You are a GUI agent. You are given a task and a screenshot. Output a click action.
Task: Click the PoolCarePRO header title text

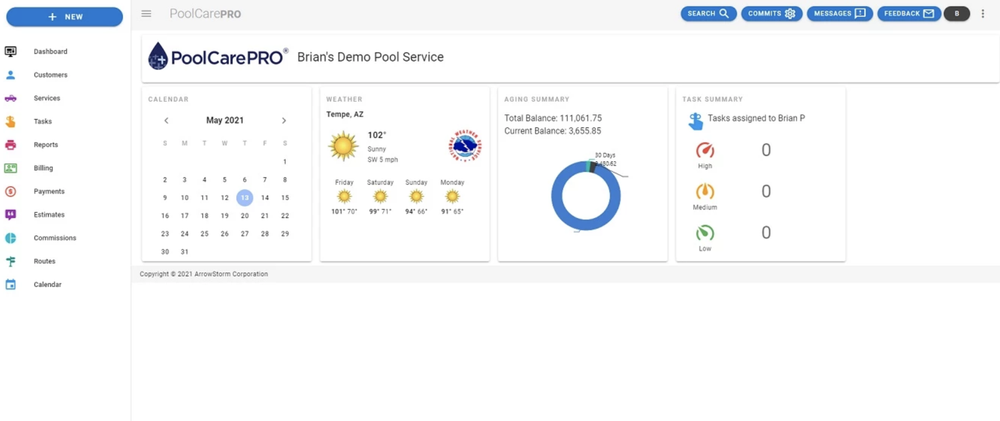pyautogui.click(x=205, y=14)
